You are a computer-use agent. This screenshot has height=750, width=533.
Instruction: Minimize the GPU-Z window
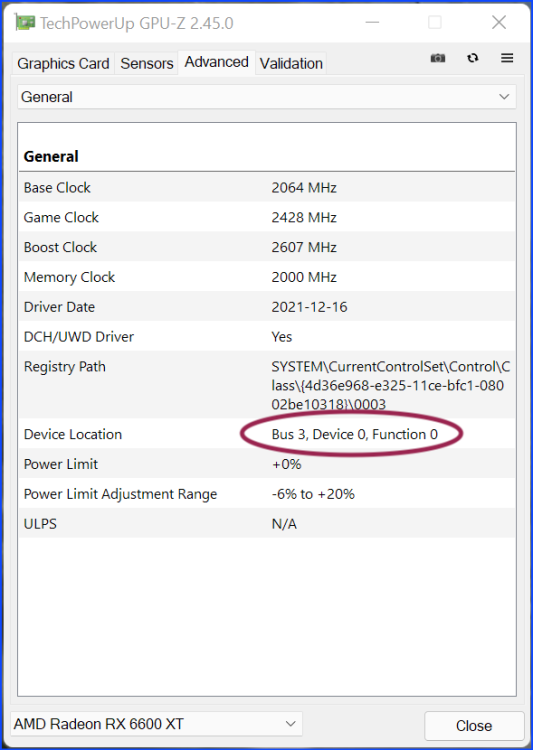coord(371,22)
